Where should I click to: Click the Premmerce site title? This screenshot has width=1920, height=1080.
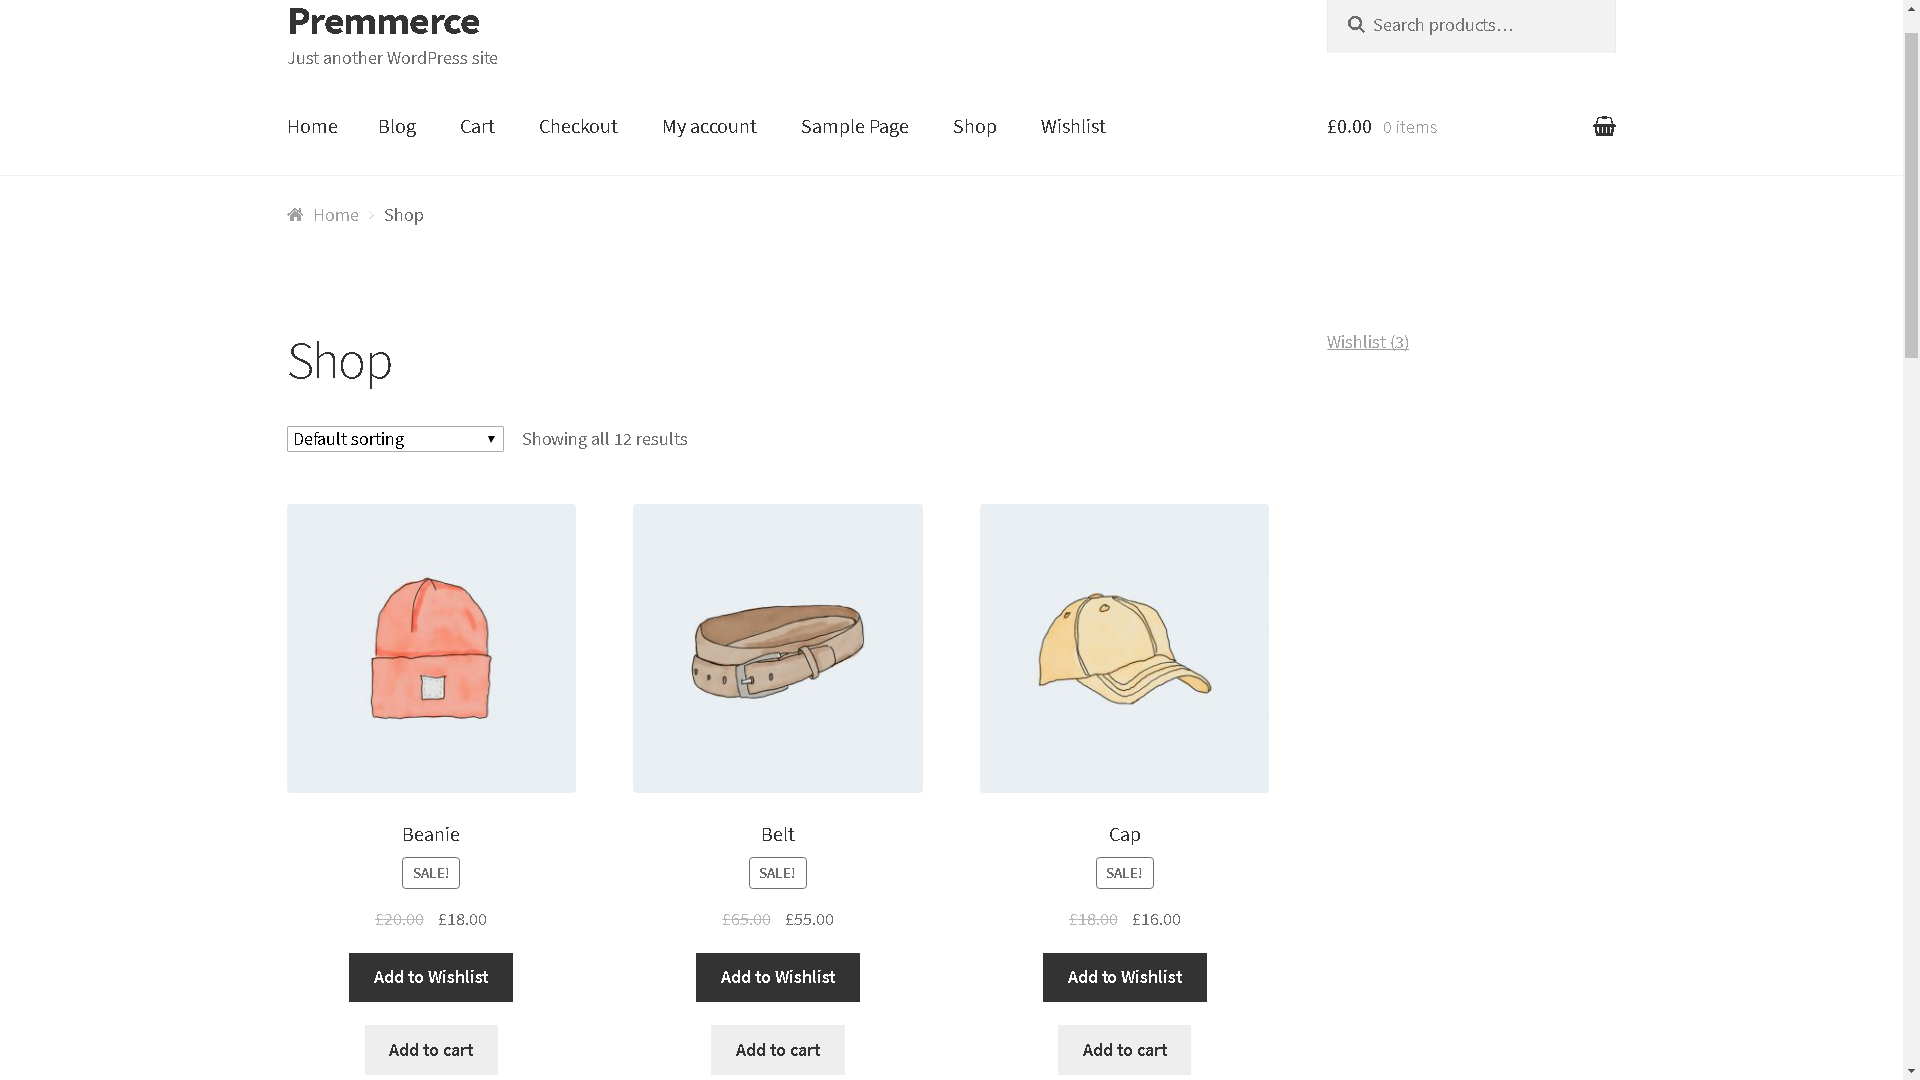[x=383, y=21]
